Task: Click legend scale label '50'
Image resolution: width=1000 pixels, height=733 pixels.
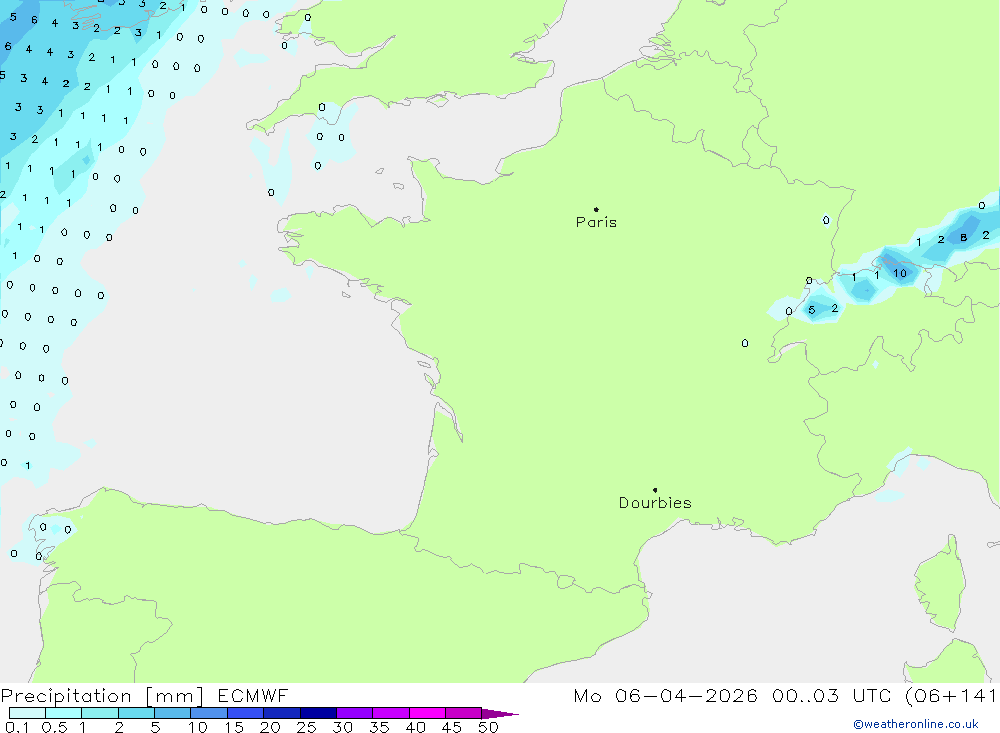Action: pos(488,727)
